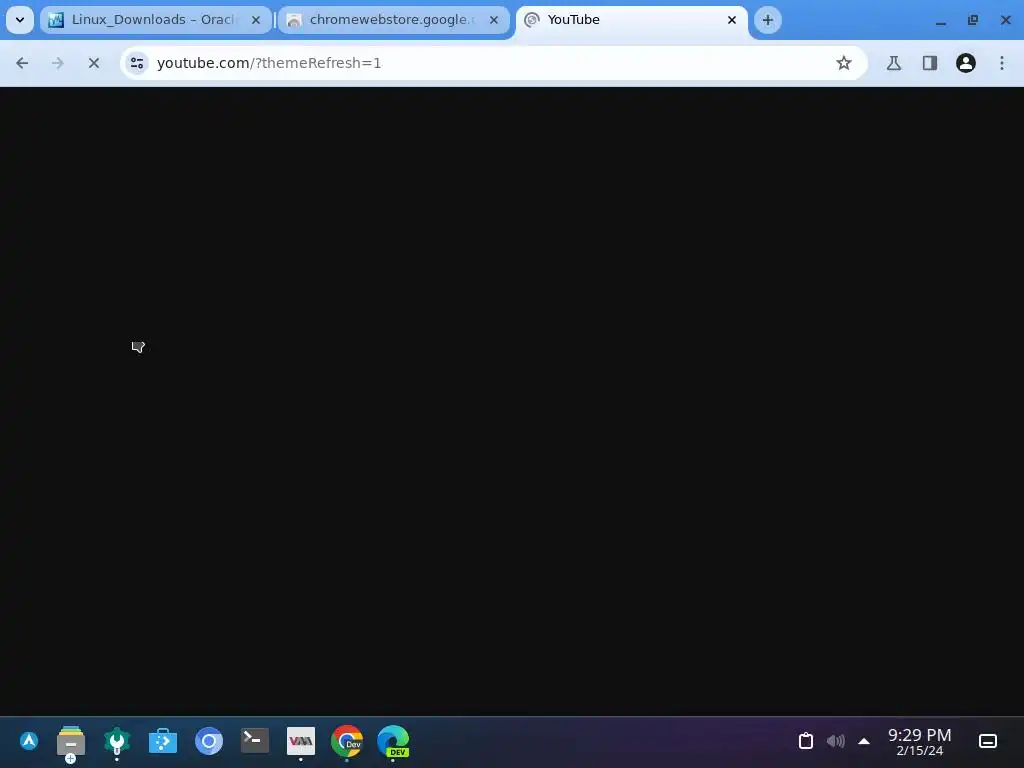The image size is (1024, 768).
Task: Open the green gear settings app
Action: click(117, 741)
